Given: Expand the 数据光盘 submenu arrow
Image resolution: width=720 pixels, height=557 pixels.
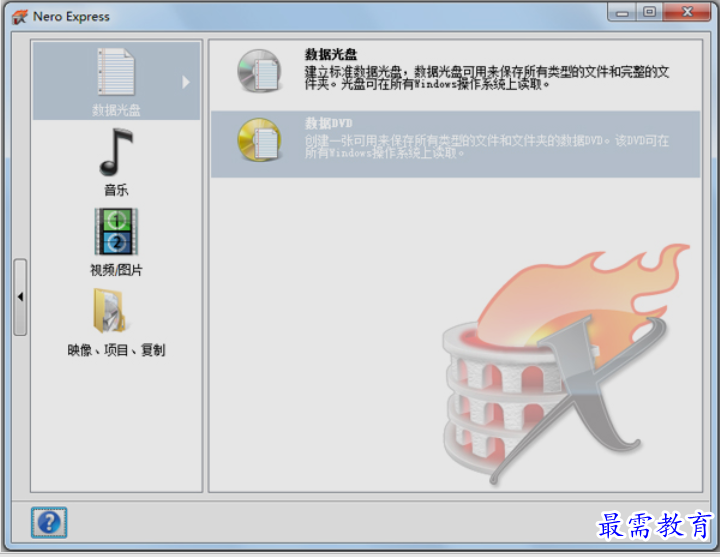Looking at the screenshot, I should click(x=186, y=82).
